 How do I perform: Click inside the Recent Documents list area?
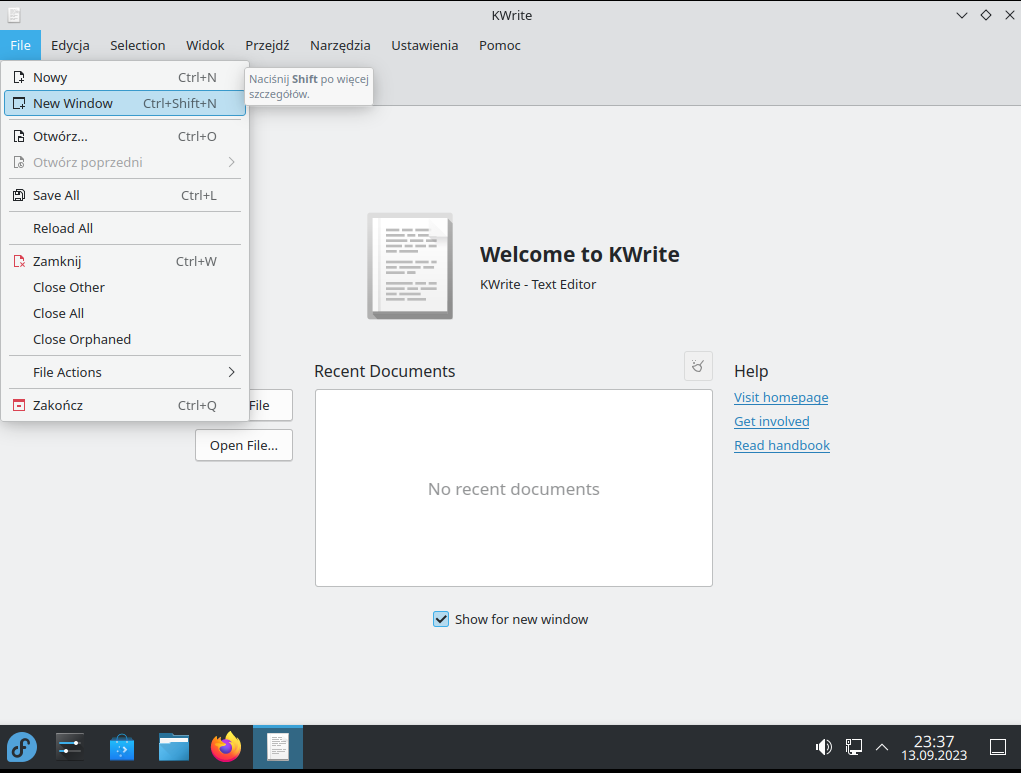click(x=514, y=488)
